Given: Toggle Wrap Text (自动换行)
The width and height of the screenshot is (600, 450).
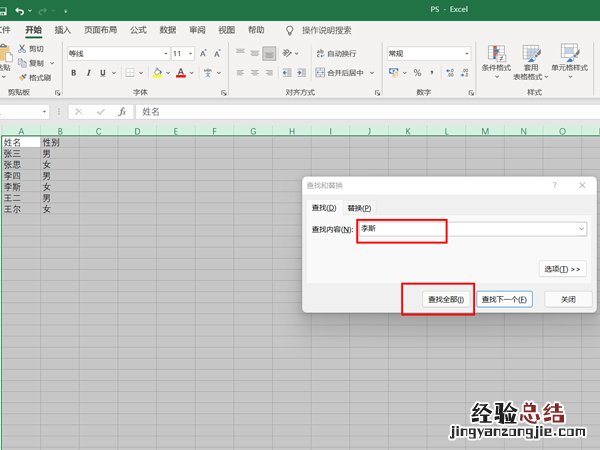Looking at the screenshot, I should pos(335,53).
